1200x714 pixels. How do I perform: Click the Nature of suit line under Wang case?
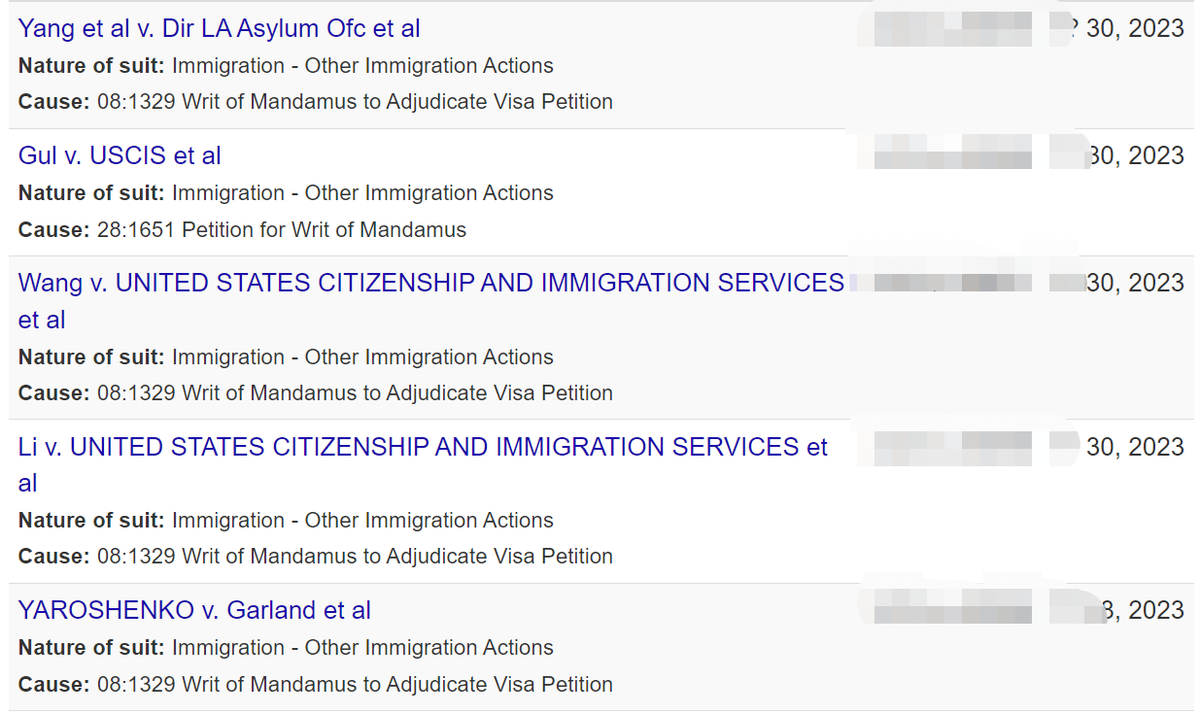click(286, 357)
